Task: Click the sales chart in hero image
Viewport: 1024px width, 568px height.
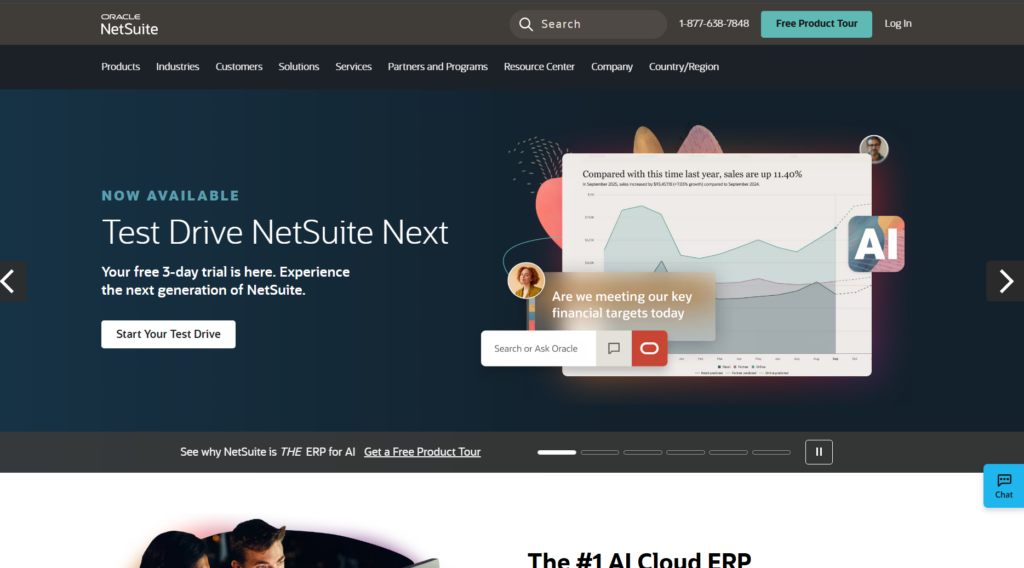Action: (716, 264)
